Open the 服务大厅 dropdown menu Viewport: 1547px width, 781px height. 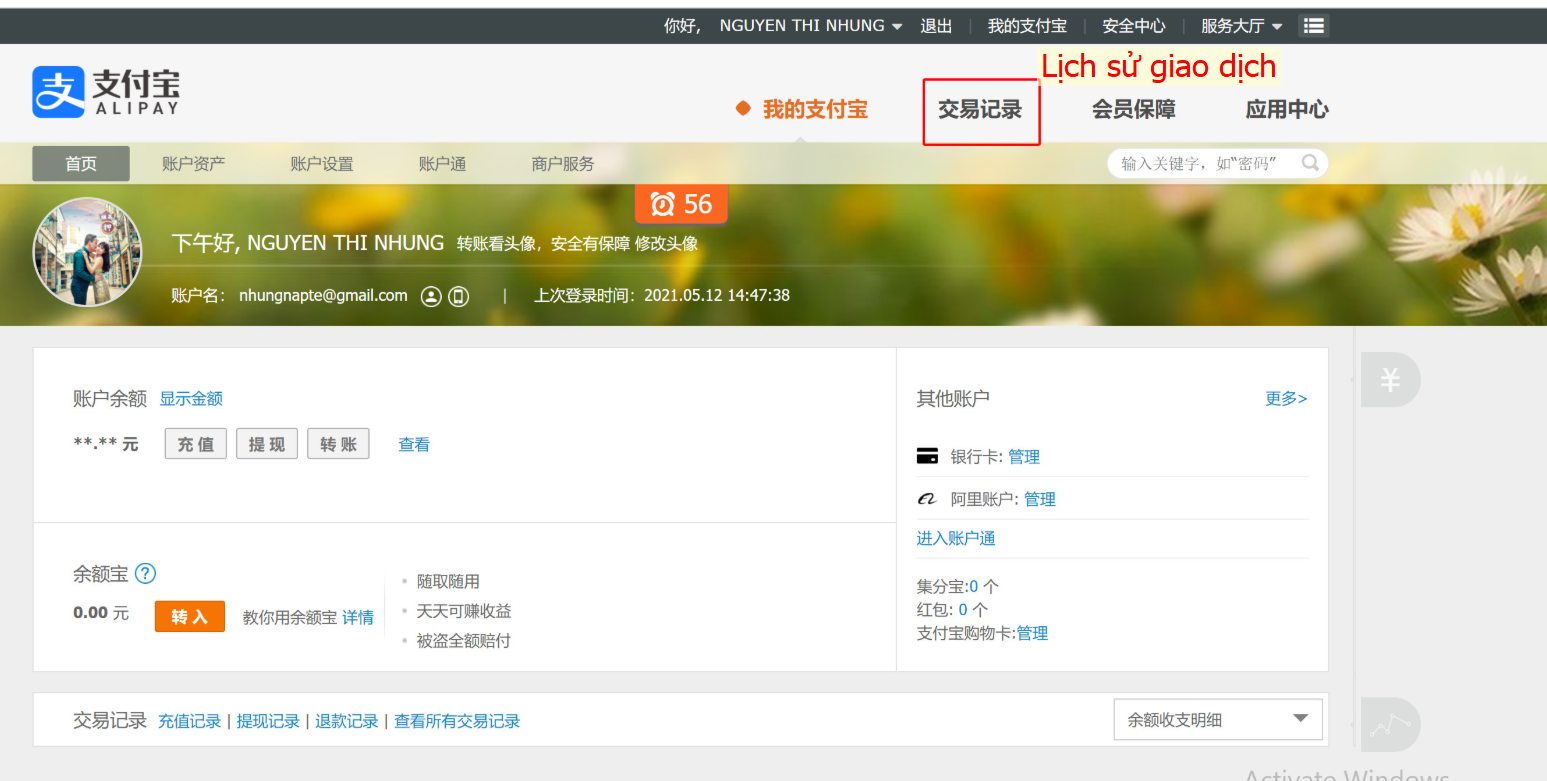[x=1241, y=26]
